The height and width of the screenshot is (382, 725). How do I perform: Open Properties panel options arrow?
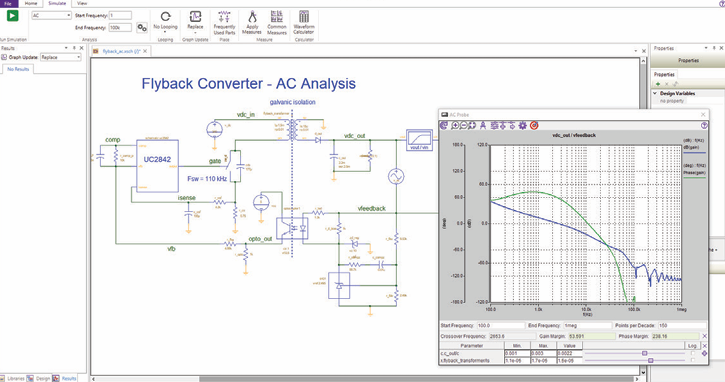[x=706, y=48]
